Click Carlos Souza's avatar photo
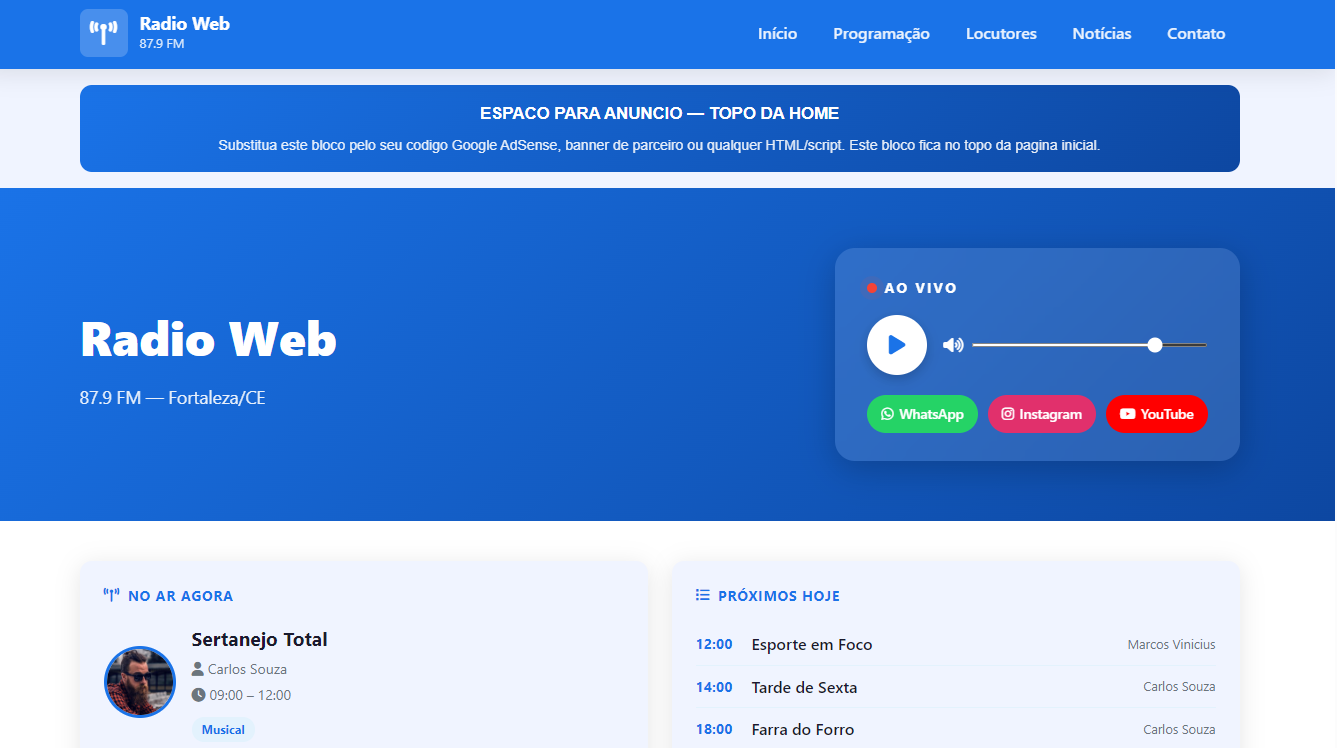The width and height of the screenshot is (1337, 748). tap(140, 682)
